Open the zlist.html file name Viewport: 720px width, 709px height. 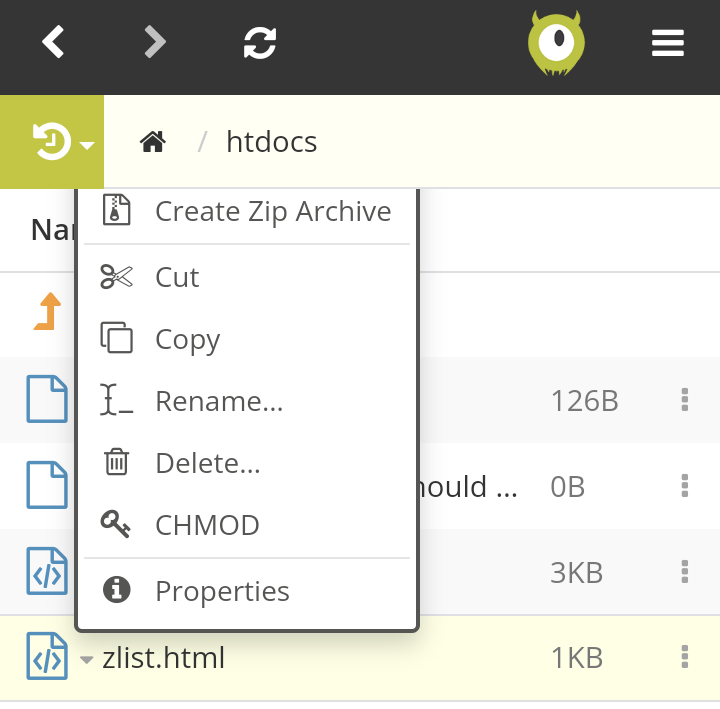pos(164,658)
